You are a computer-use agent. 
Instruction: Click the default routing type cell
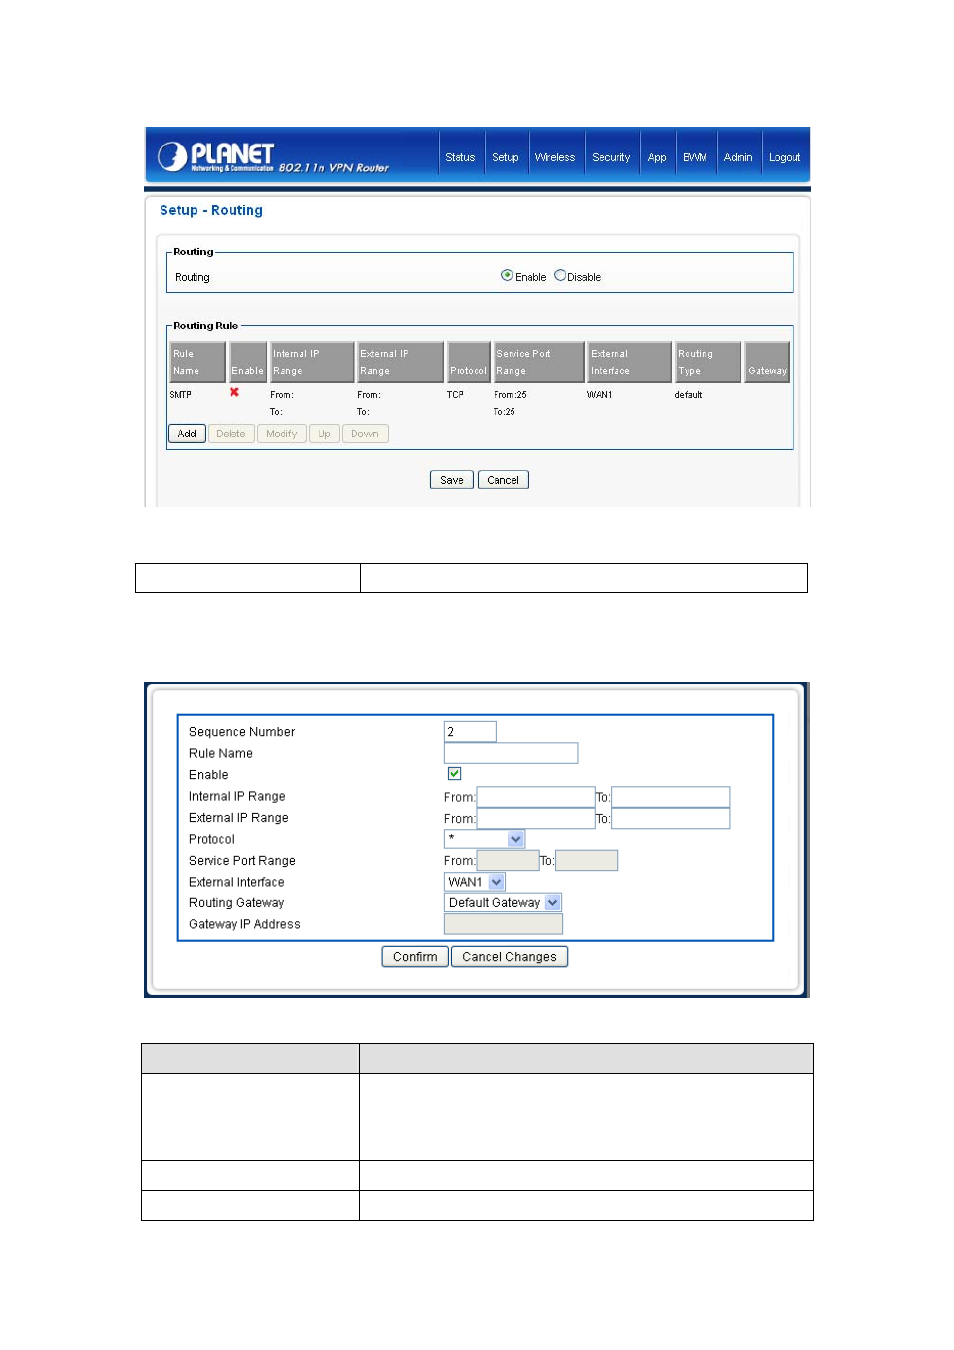[688, 395]
